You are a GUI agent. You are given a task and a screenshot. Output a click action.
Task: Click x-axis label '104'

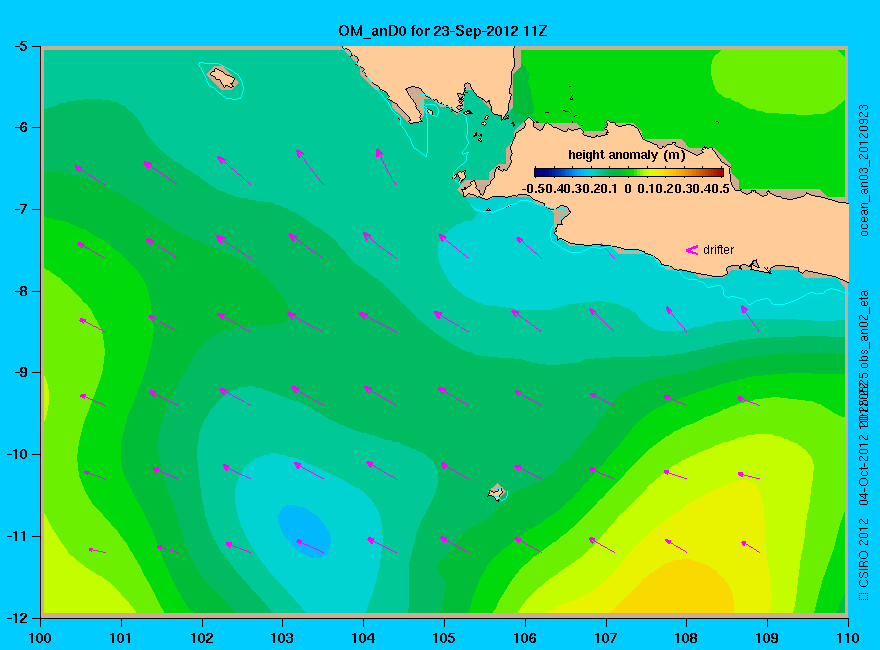[363, 638]
